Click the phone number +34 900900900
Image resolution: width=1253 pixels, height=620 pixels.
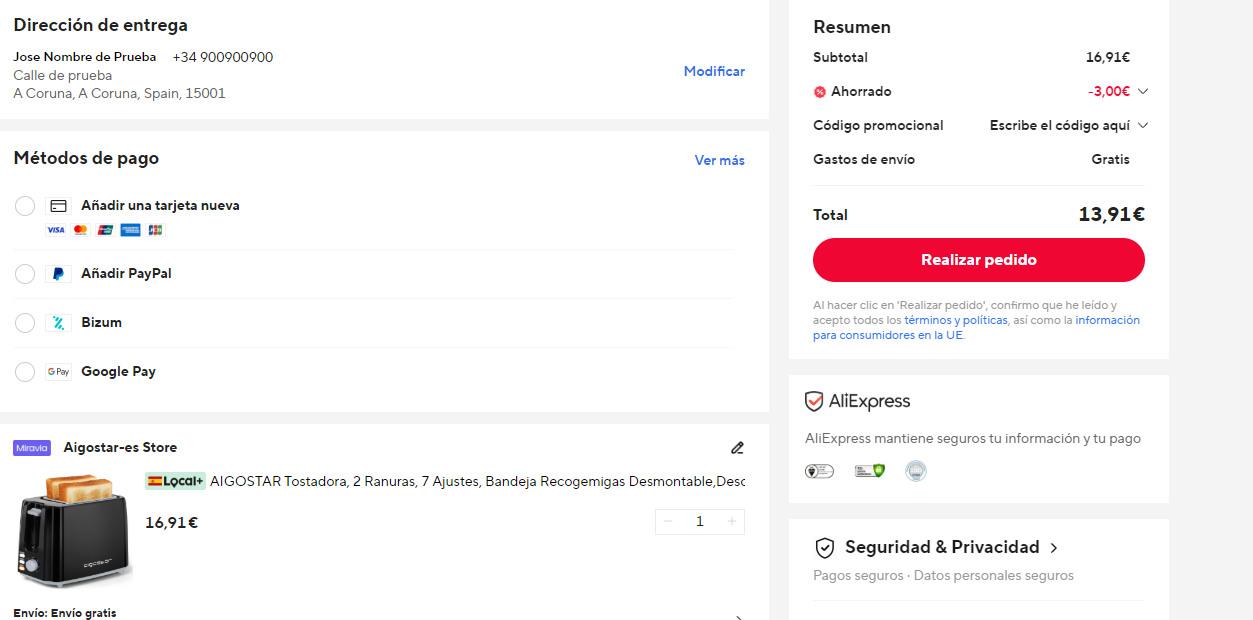pos(223,58)
